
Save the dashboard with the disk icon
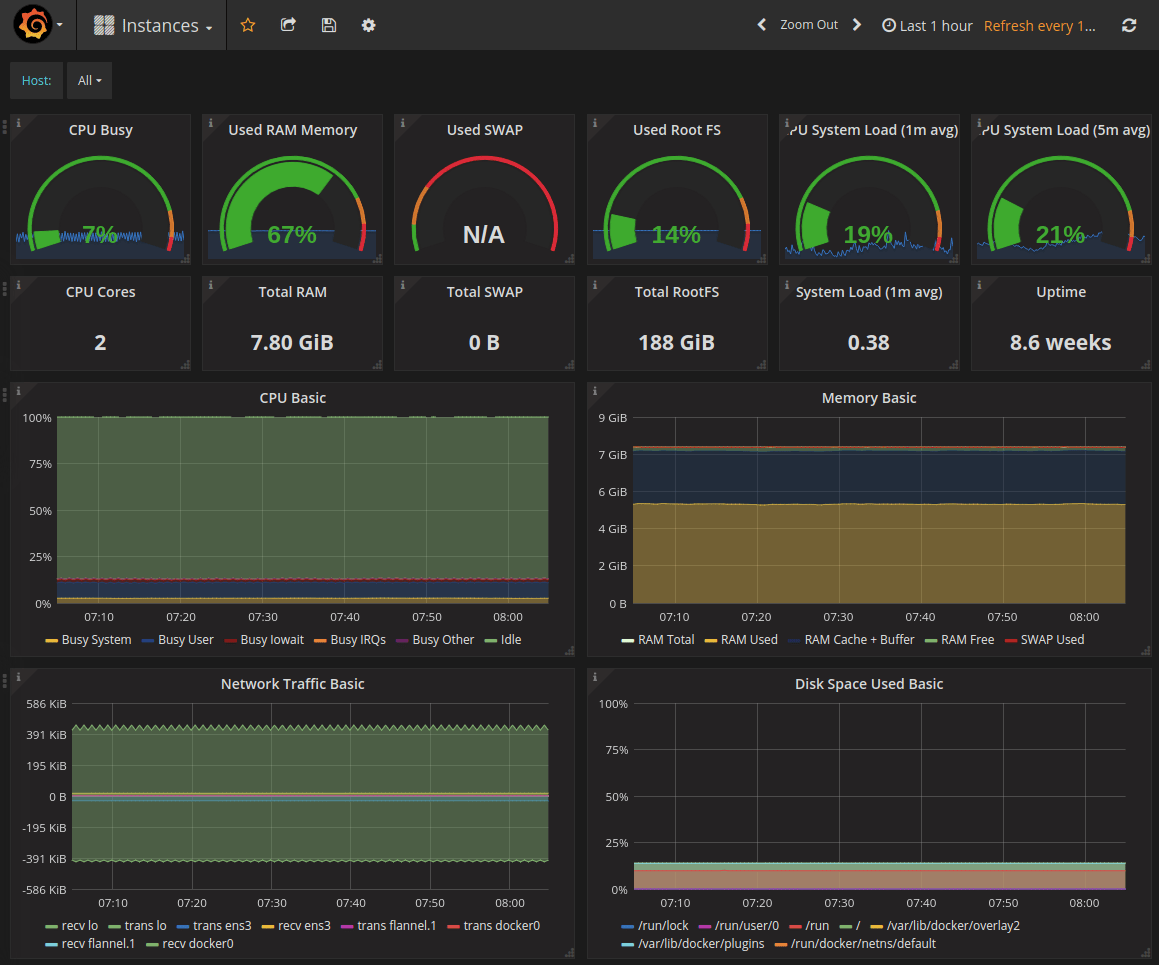point(328,25)
